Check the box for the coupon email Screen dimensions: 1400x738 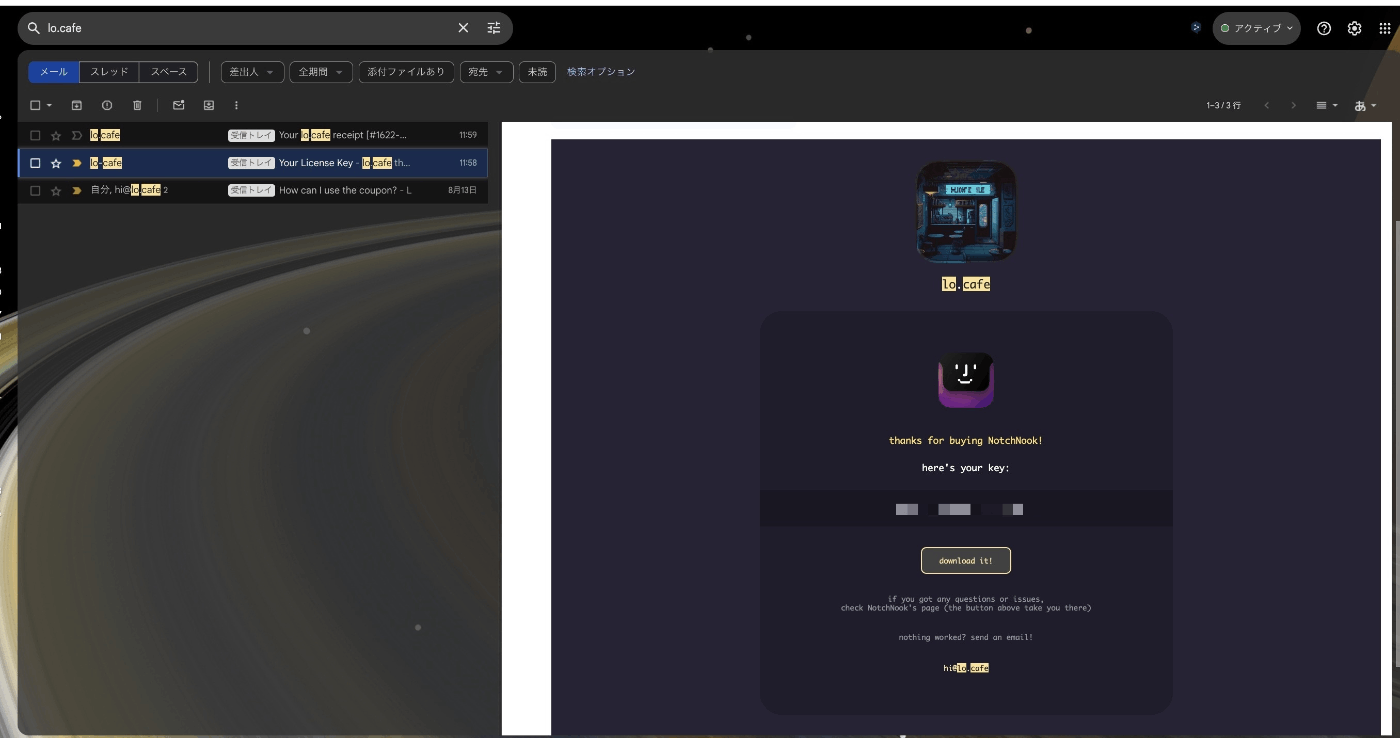click(35, 190)
